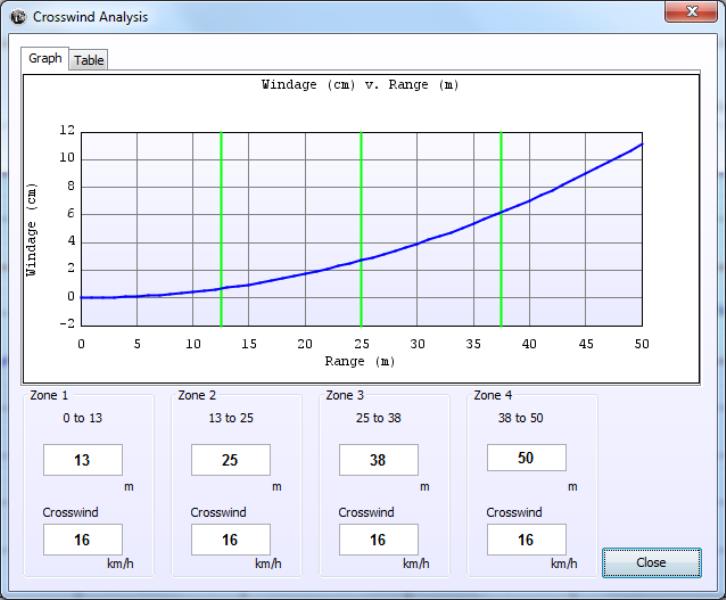
Task: Click the Zone 4 range field showing 50
Action: pyautogui.click(x=526, y=458)
